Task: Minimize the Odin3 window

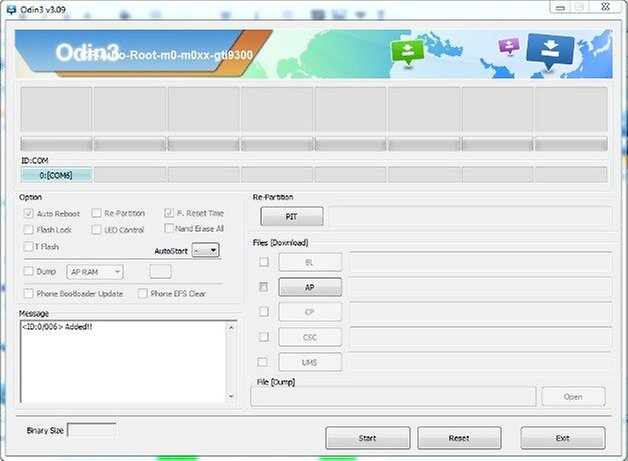Action: [x=560, y=7]
